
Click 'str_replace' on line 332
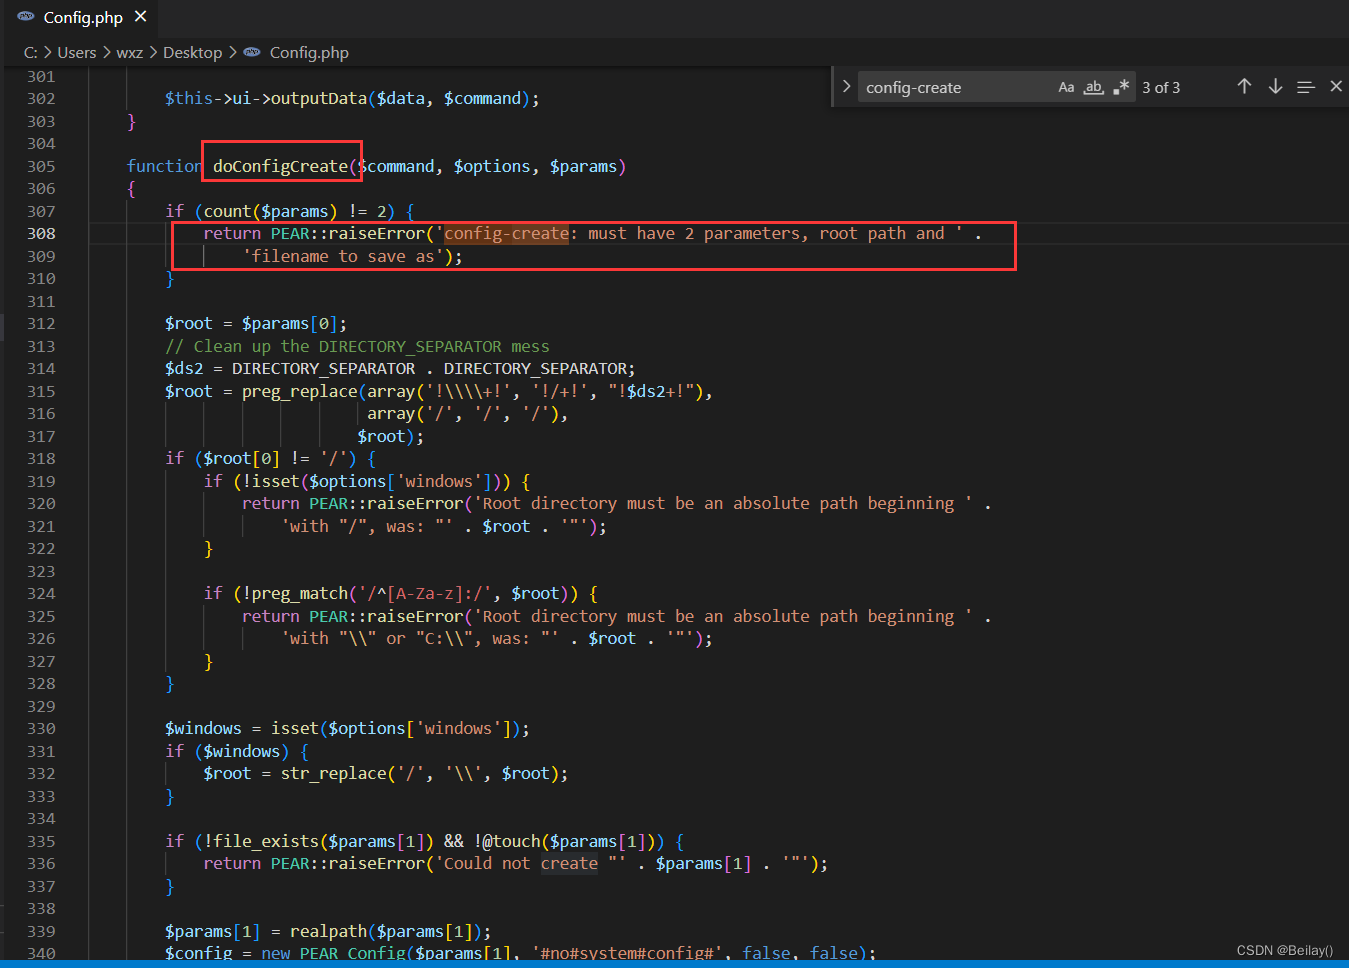333,774
